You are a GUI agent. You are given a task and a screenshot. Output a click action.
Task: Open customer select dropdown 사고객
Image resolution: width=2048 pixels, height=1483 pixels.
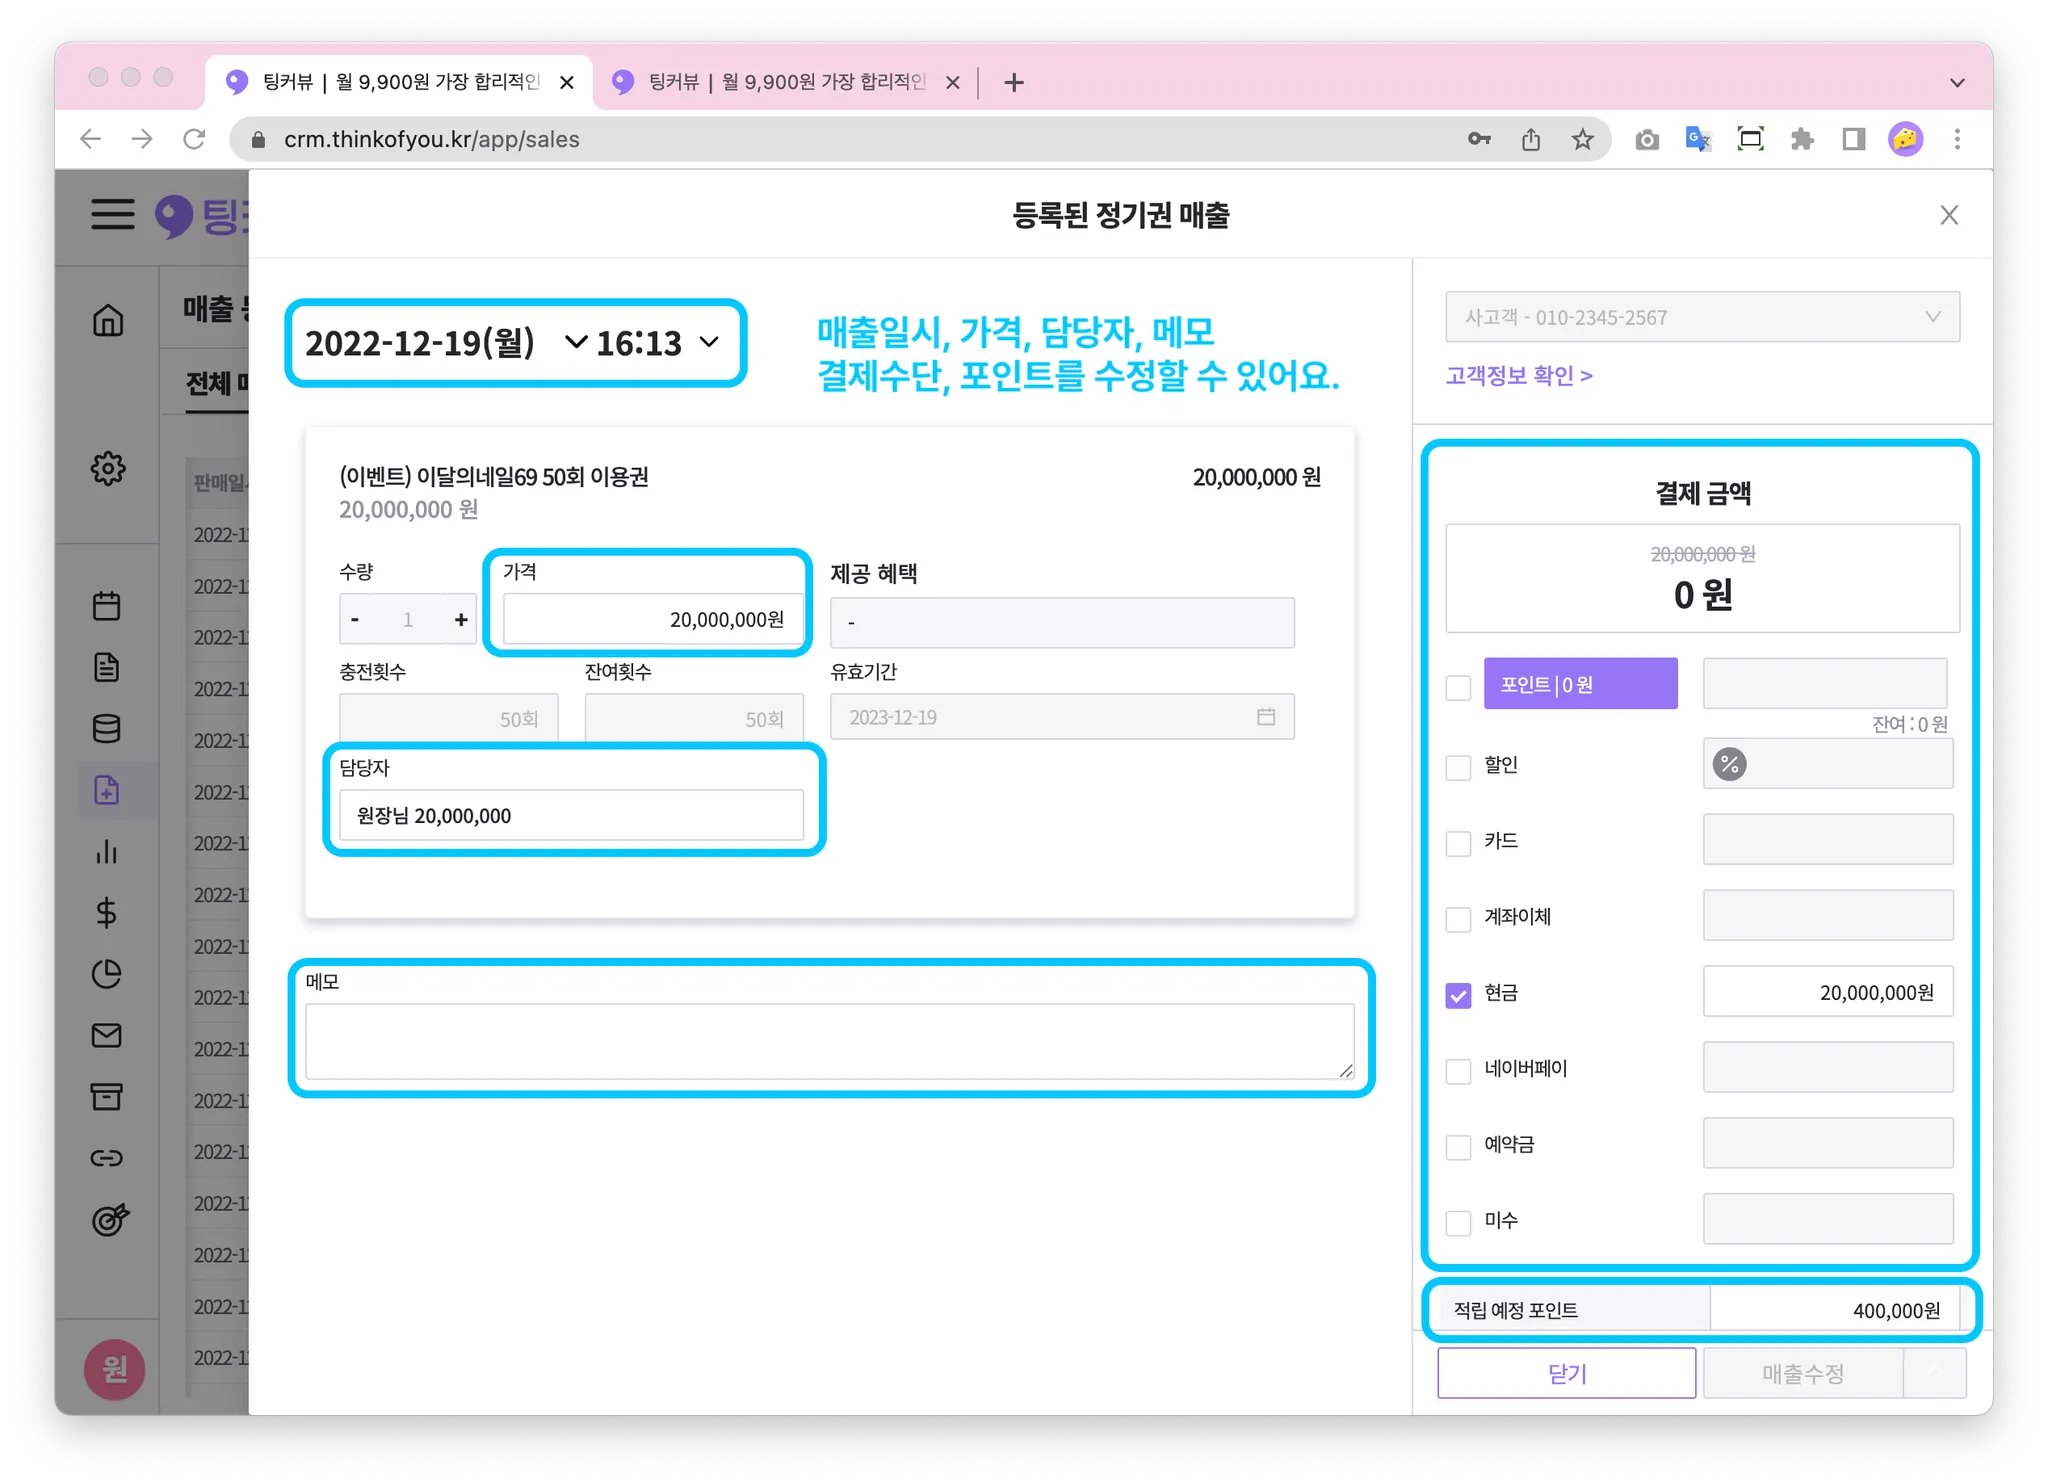coord(1702,317)
